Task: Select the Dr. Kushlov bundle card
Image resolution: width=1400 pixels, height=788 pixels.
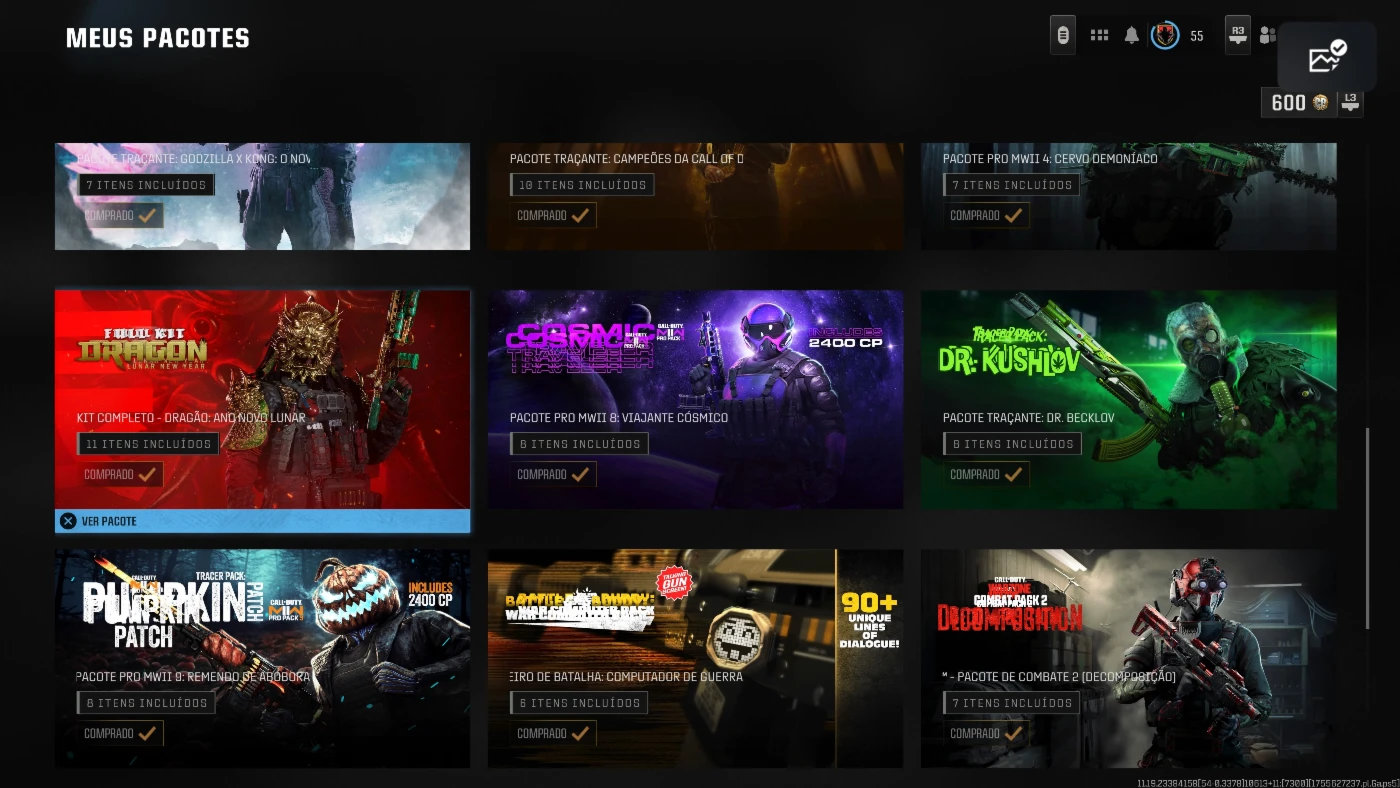Action: coord(1129,400)
